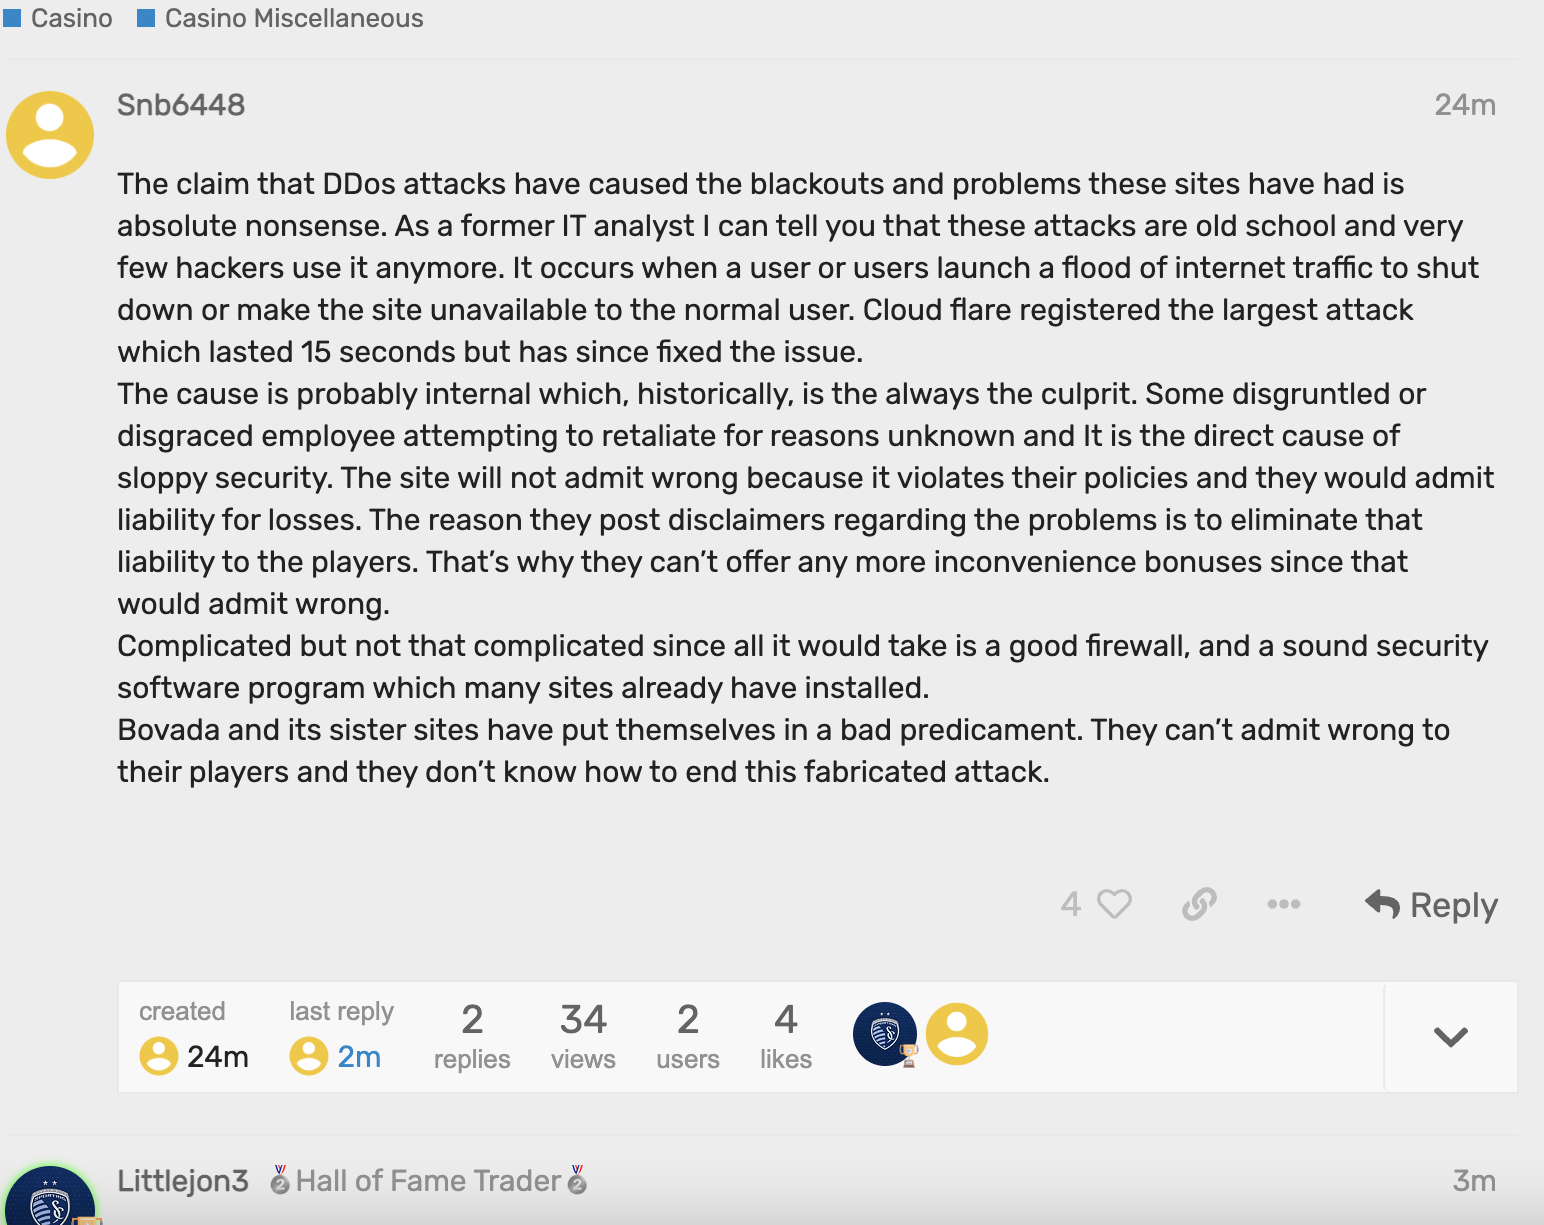Image resolution: width=1544 pixels, height=1225 pixels.
Task: Open the Littlejon3 username
Action: [183, 1181]
